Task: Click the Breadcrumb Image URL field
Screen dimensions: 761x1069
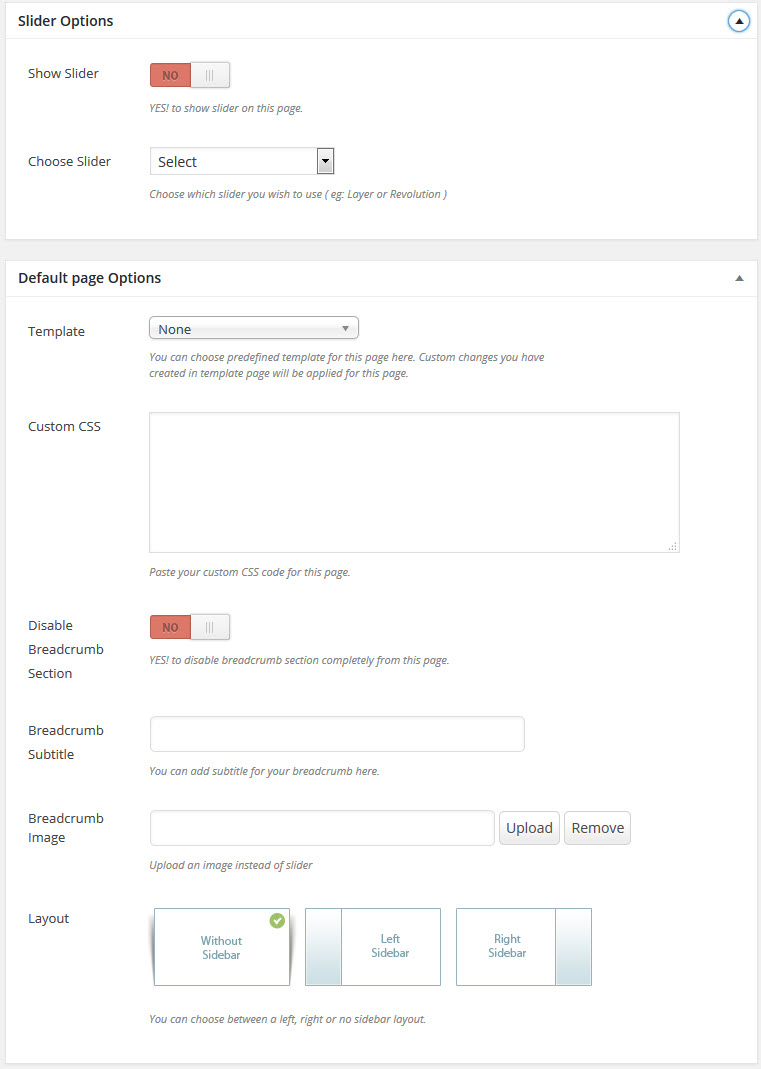Action: click(x=322, y=828)
